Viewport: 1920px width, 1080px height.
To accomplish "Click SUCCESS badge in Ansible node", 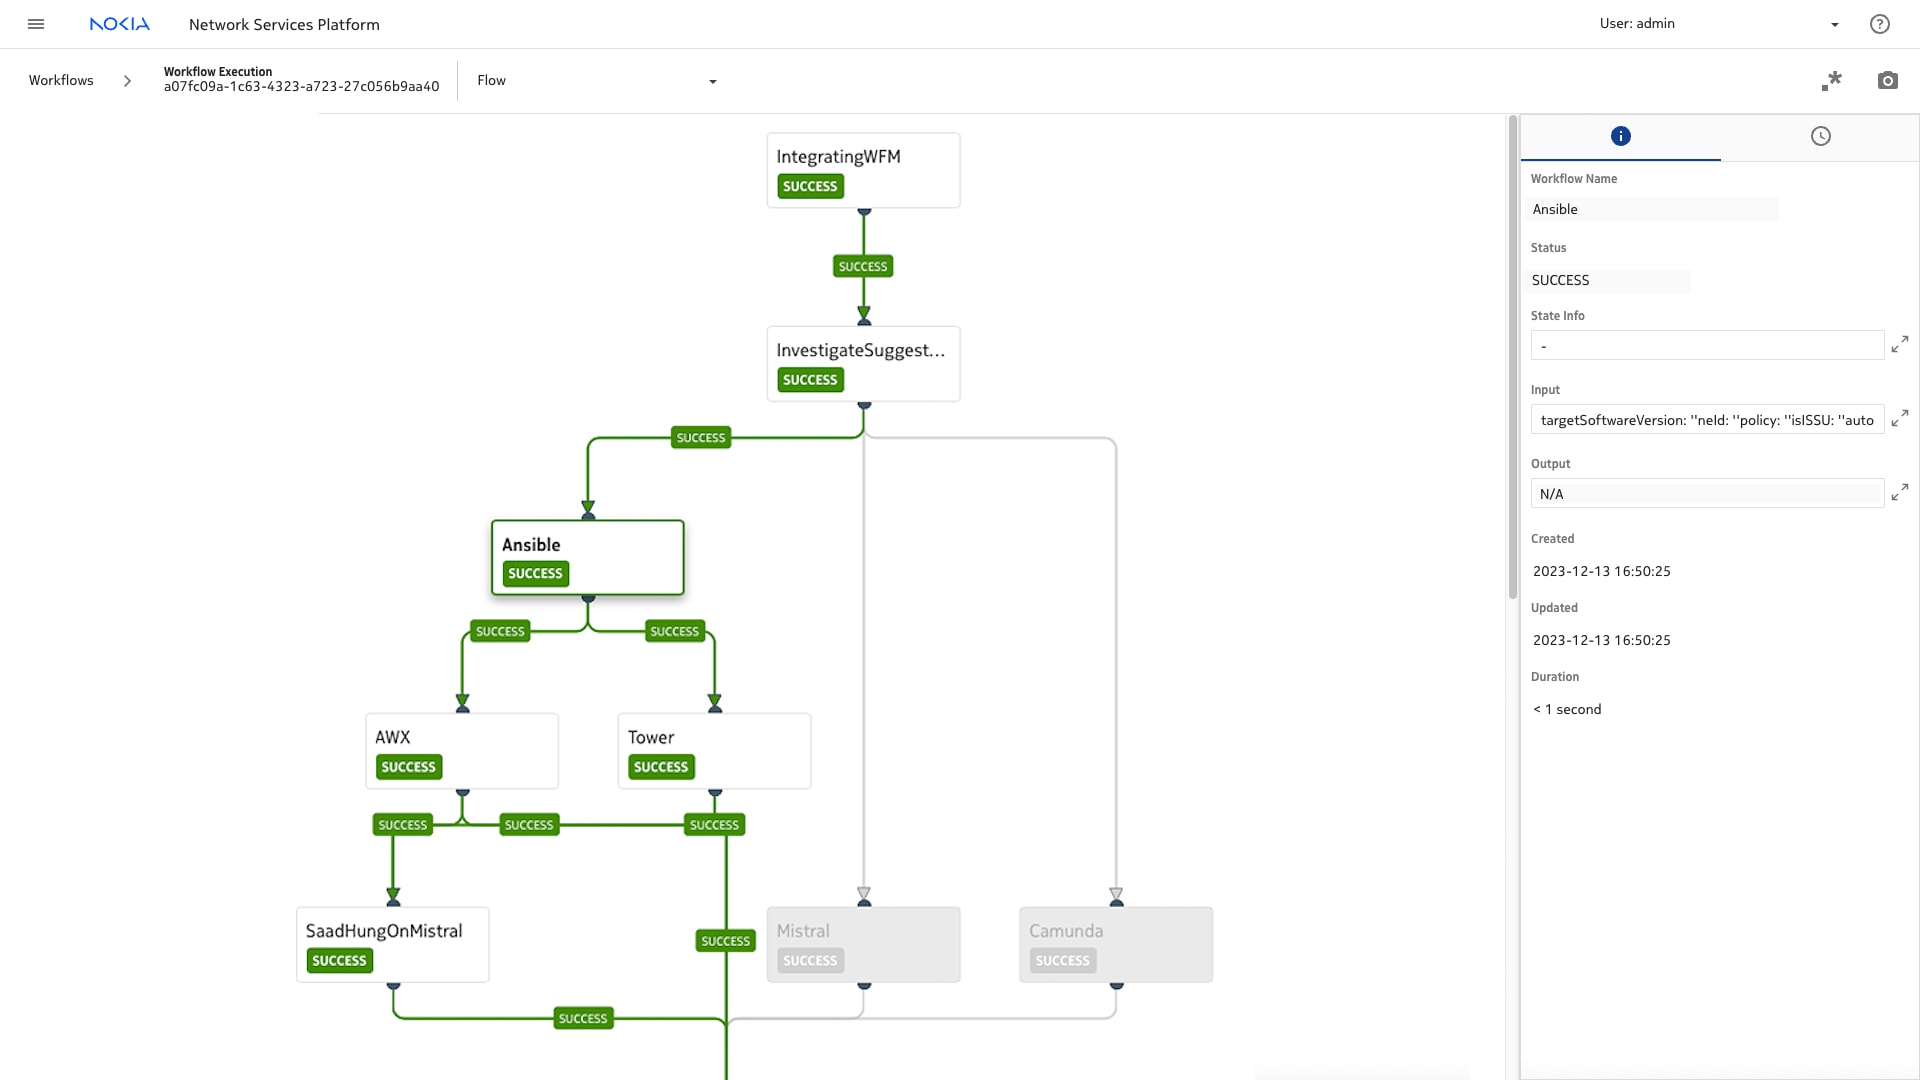I will click(x=535, y=574).
